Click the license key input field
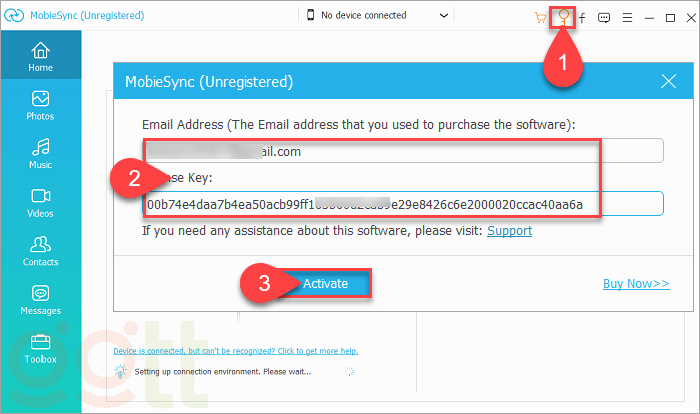The image size is (700, 414). 404,204
